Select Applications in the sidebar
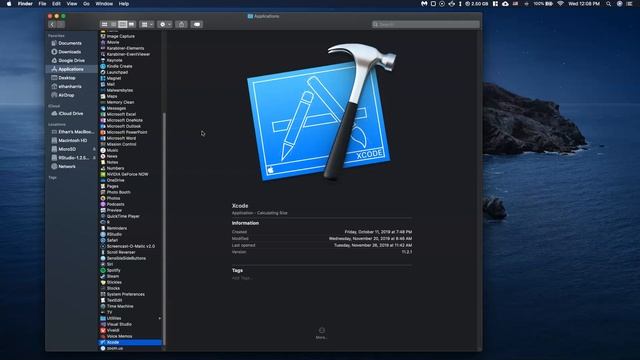 [x=71, y=69]
